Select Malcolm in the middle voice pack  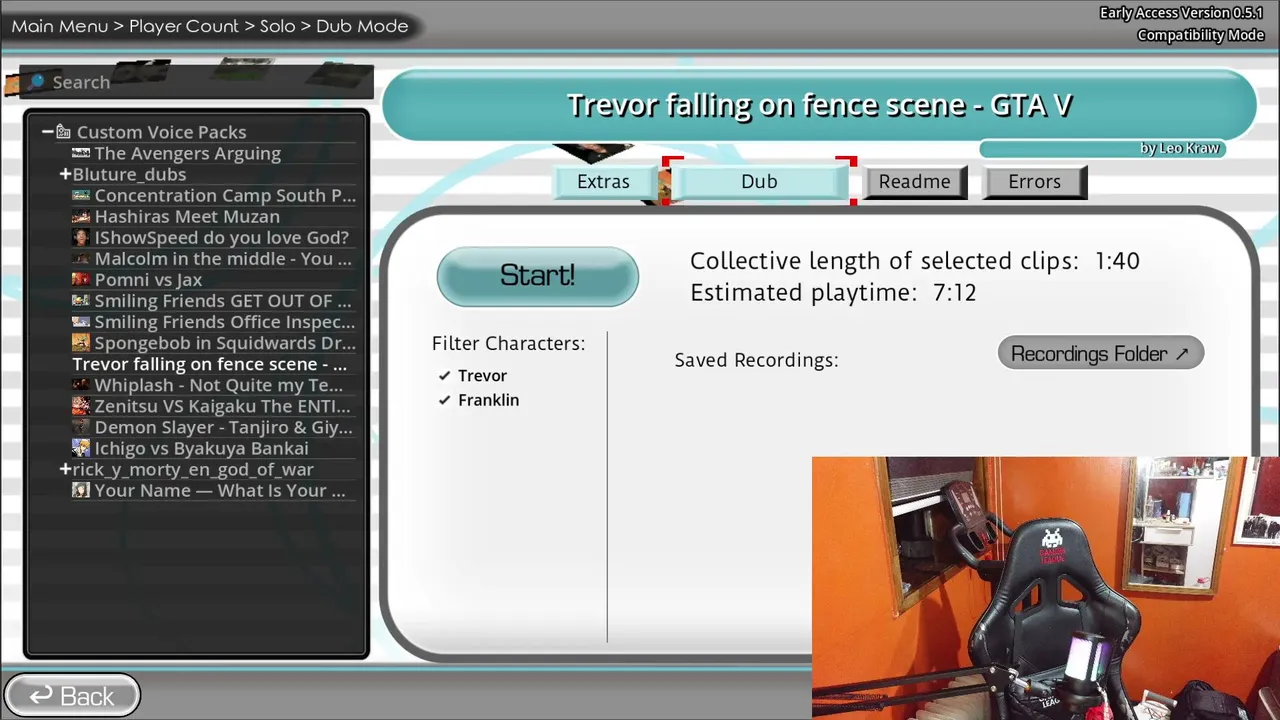click(x=223, y=259)
